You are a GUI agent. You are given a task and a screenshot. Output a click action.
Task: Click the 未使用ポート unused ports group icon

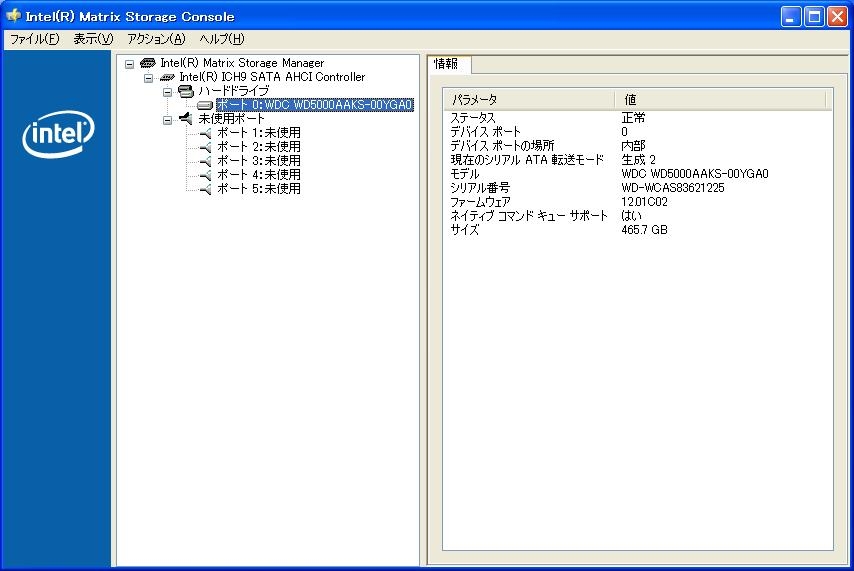point(186,118)
